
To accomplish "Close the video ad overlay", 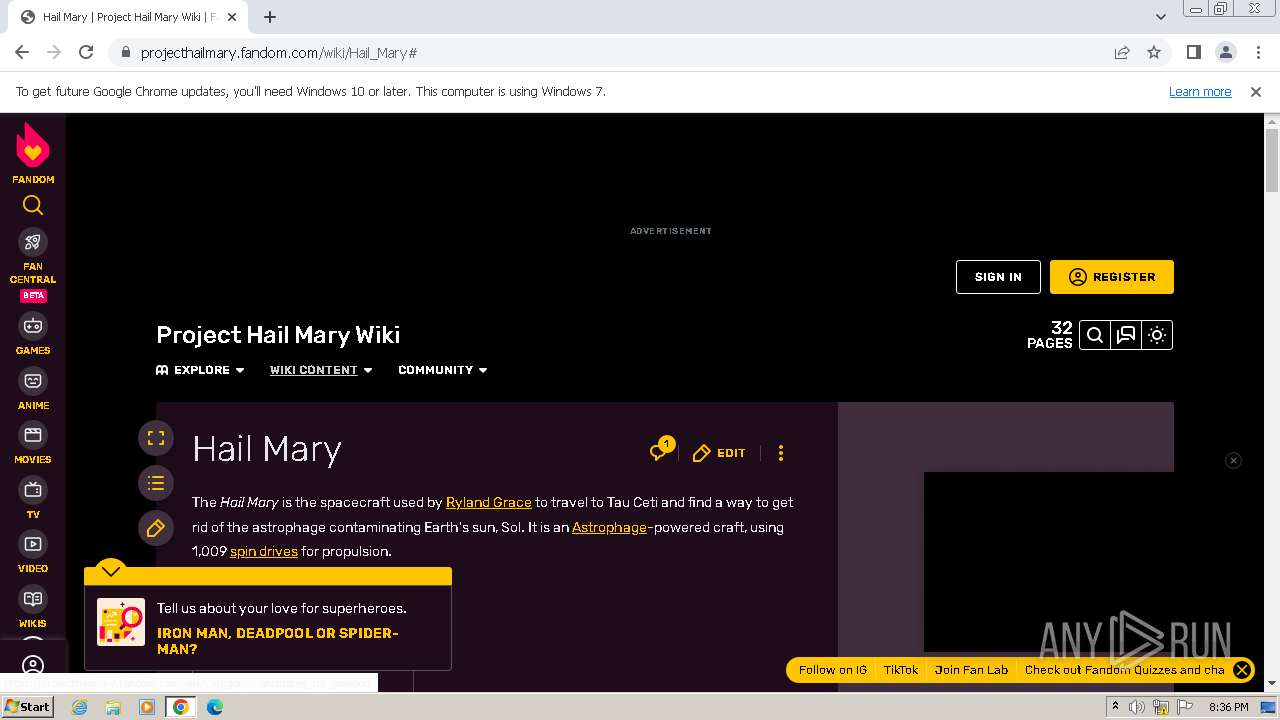I will coord(1233,460).
